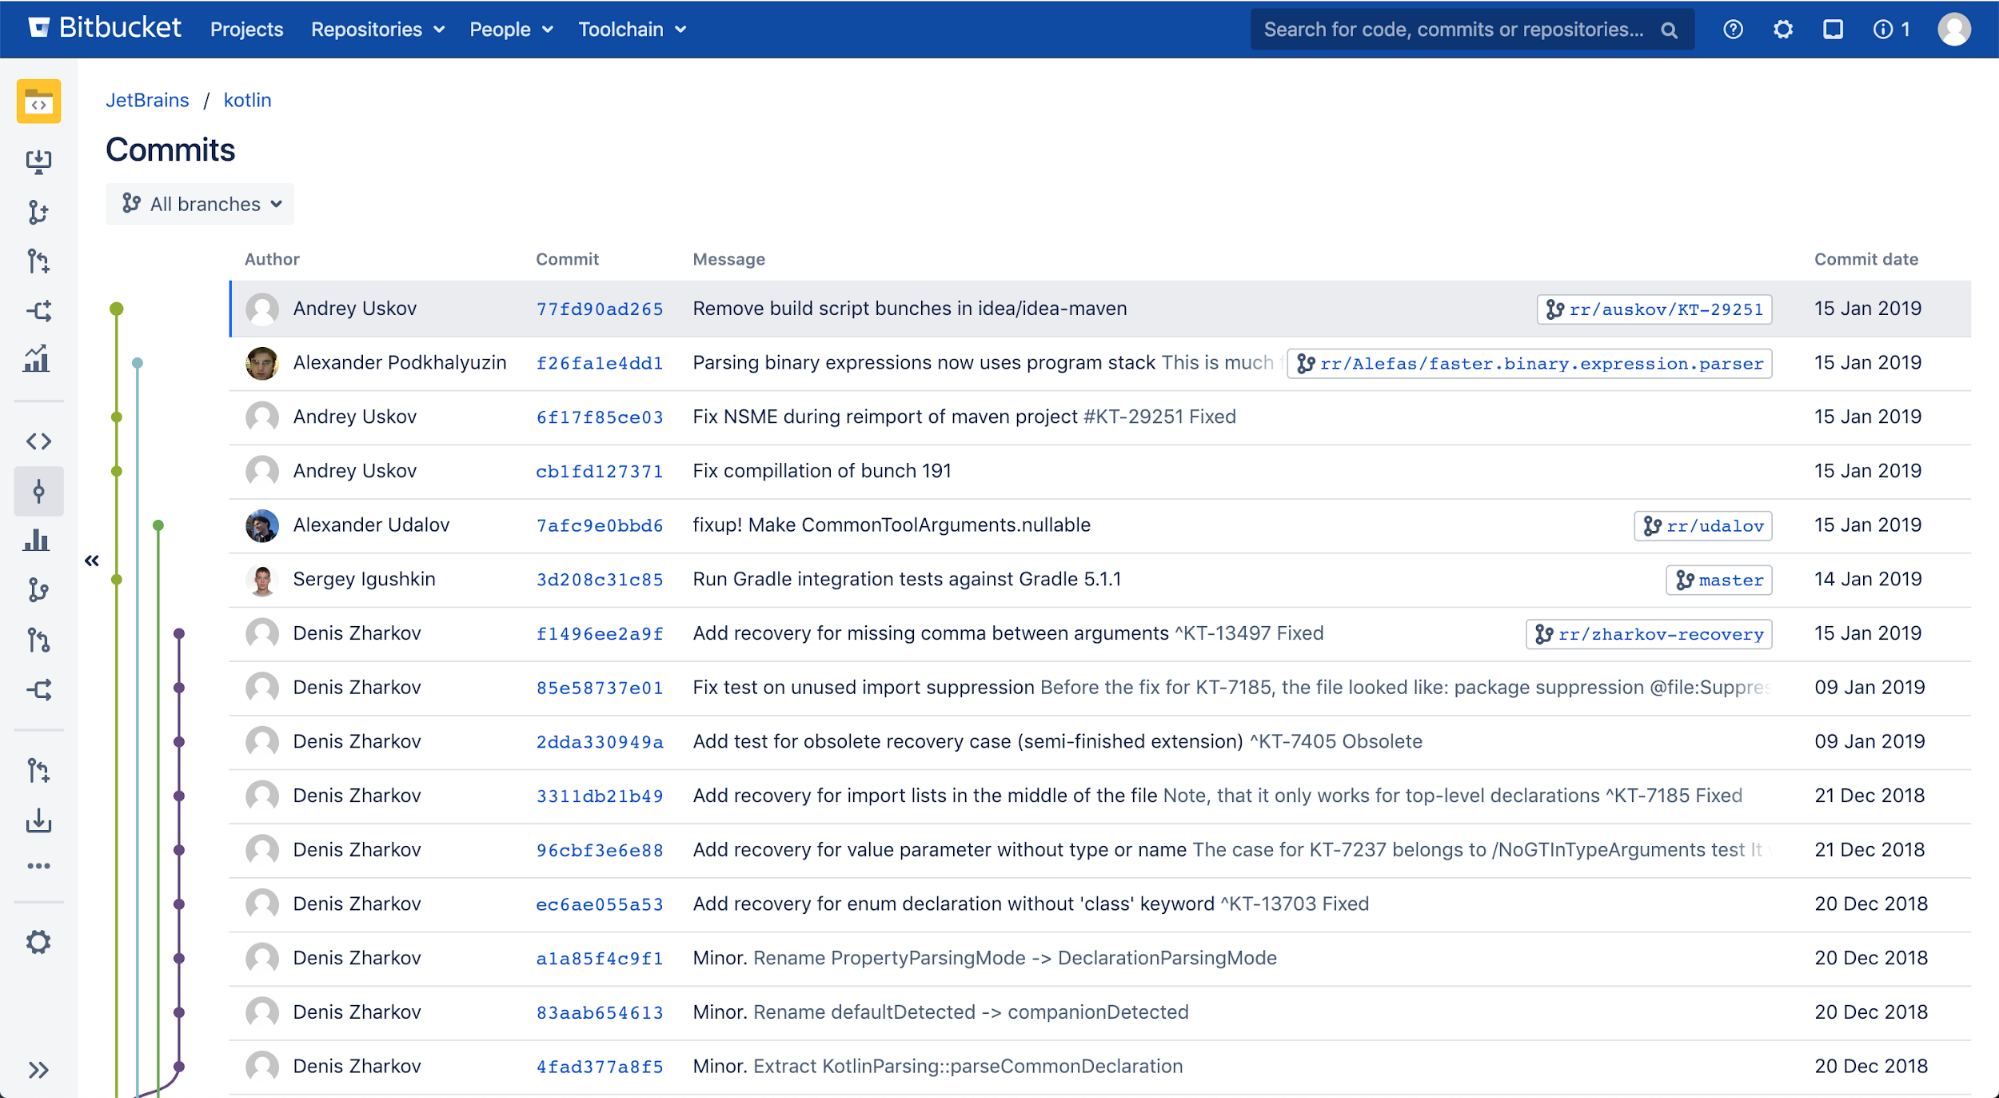Viewport: 1999px width, 1098px height.
Task: Open commit 77fd90ad265 link
Action: (x=599, y=309)
